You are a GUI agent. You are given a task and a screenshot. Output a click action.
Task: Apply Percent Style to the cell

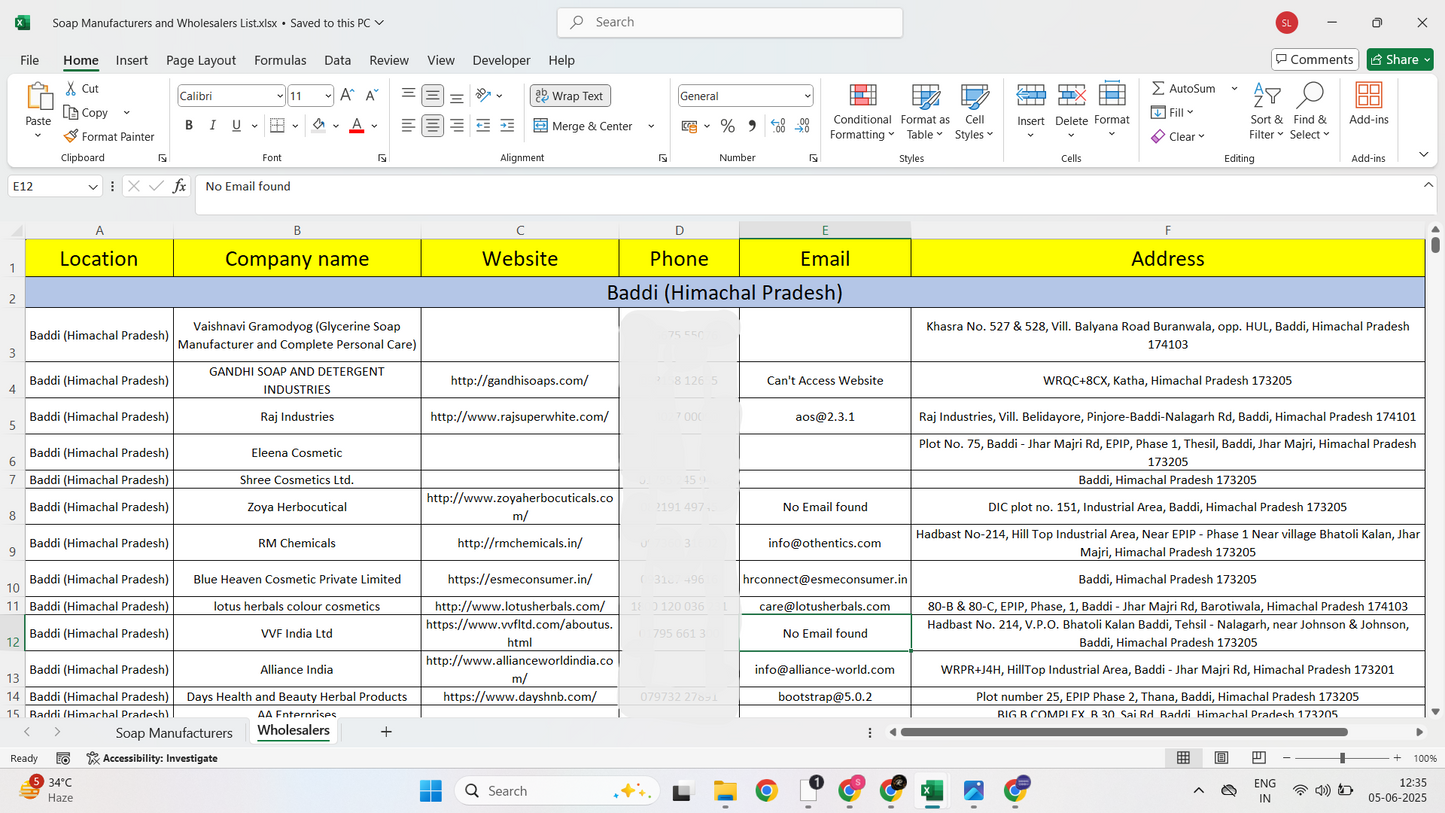[728, 126]
